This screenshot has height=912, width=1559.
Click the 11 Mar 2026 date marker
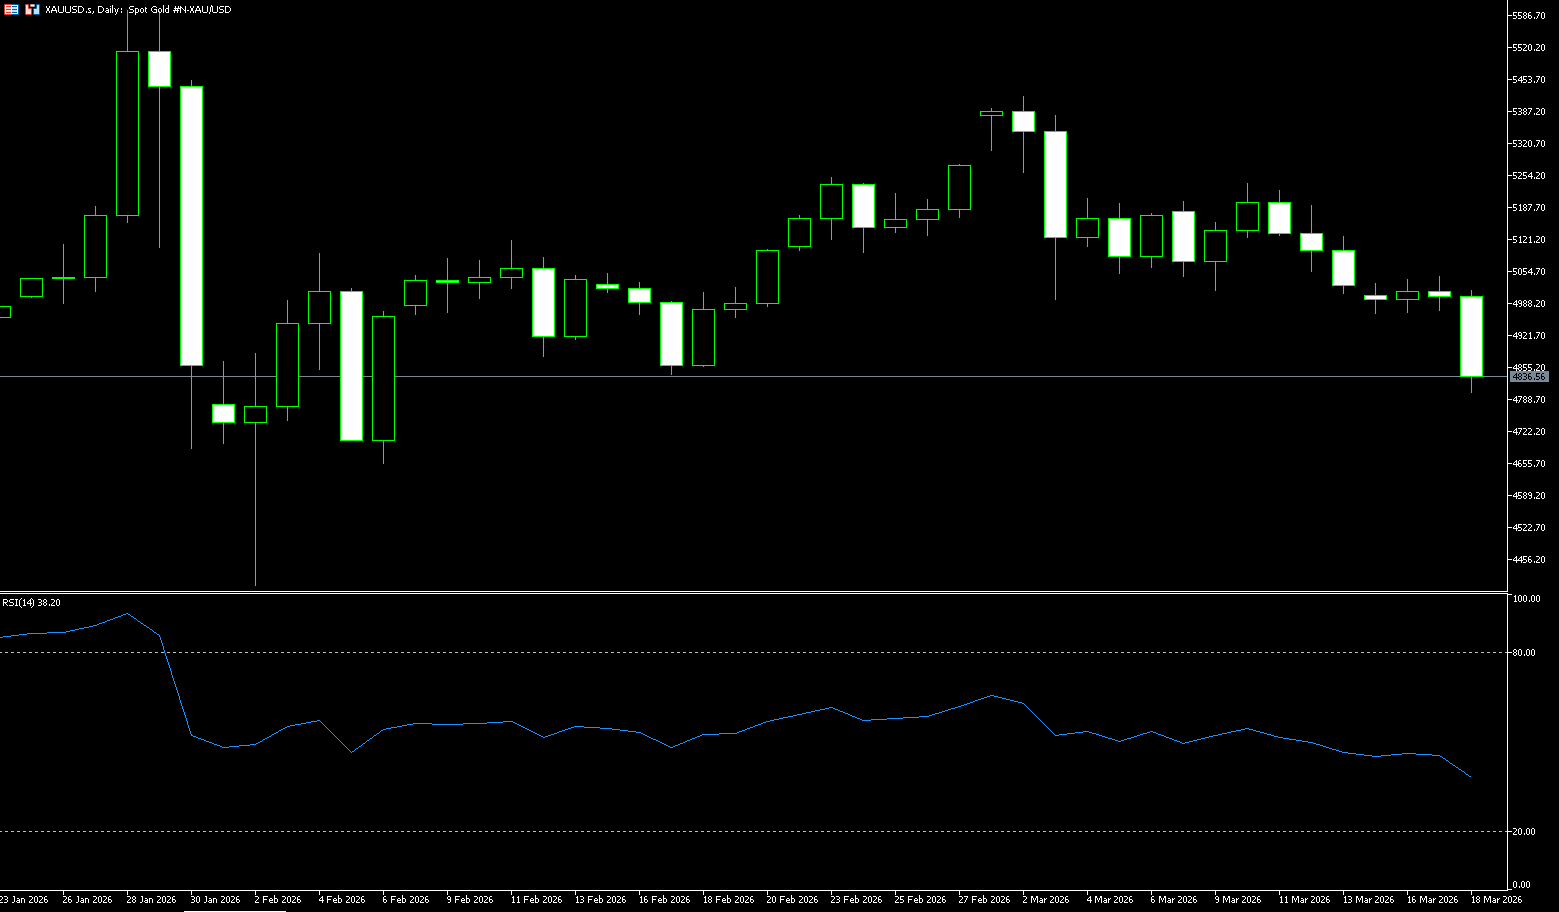(x=1304, y=900)
